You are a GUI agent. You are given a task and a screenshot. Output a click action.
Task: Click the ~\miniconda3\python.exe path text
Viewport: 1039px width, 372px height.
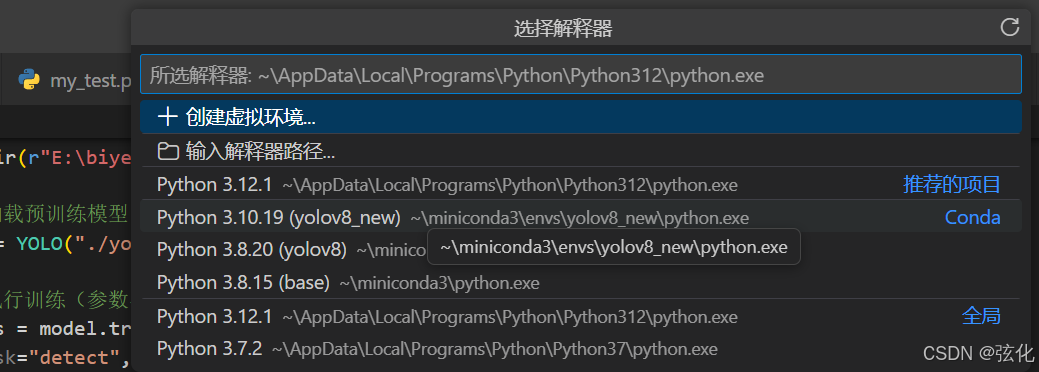[x=439, y=283]
